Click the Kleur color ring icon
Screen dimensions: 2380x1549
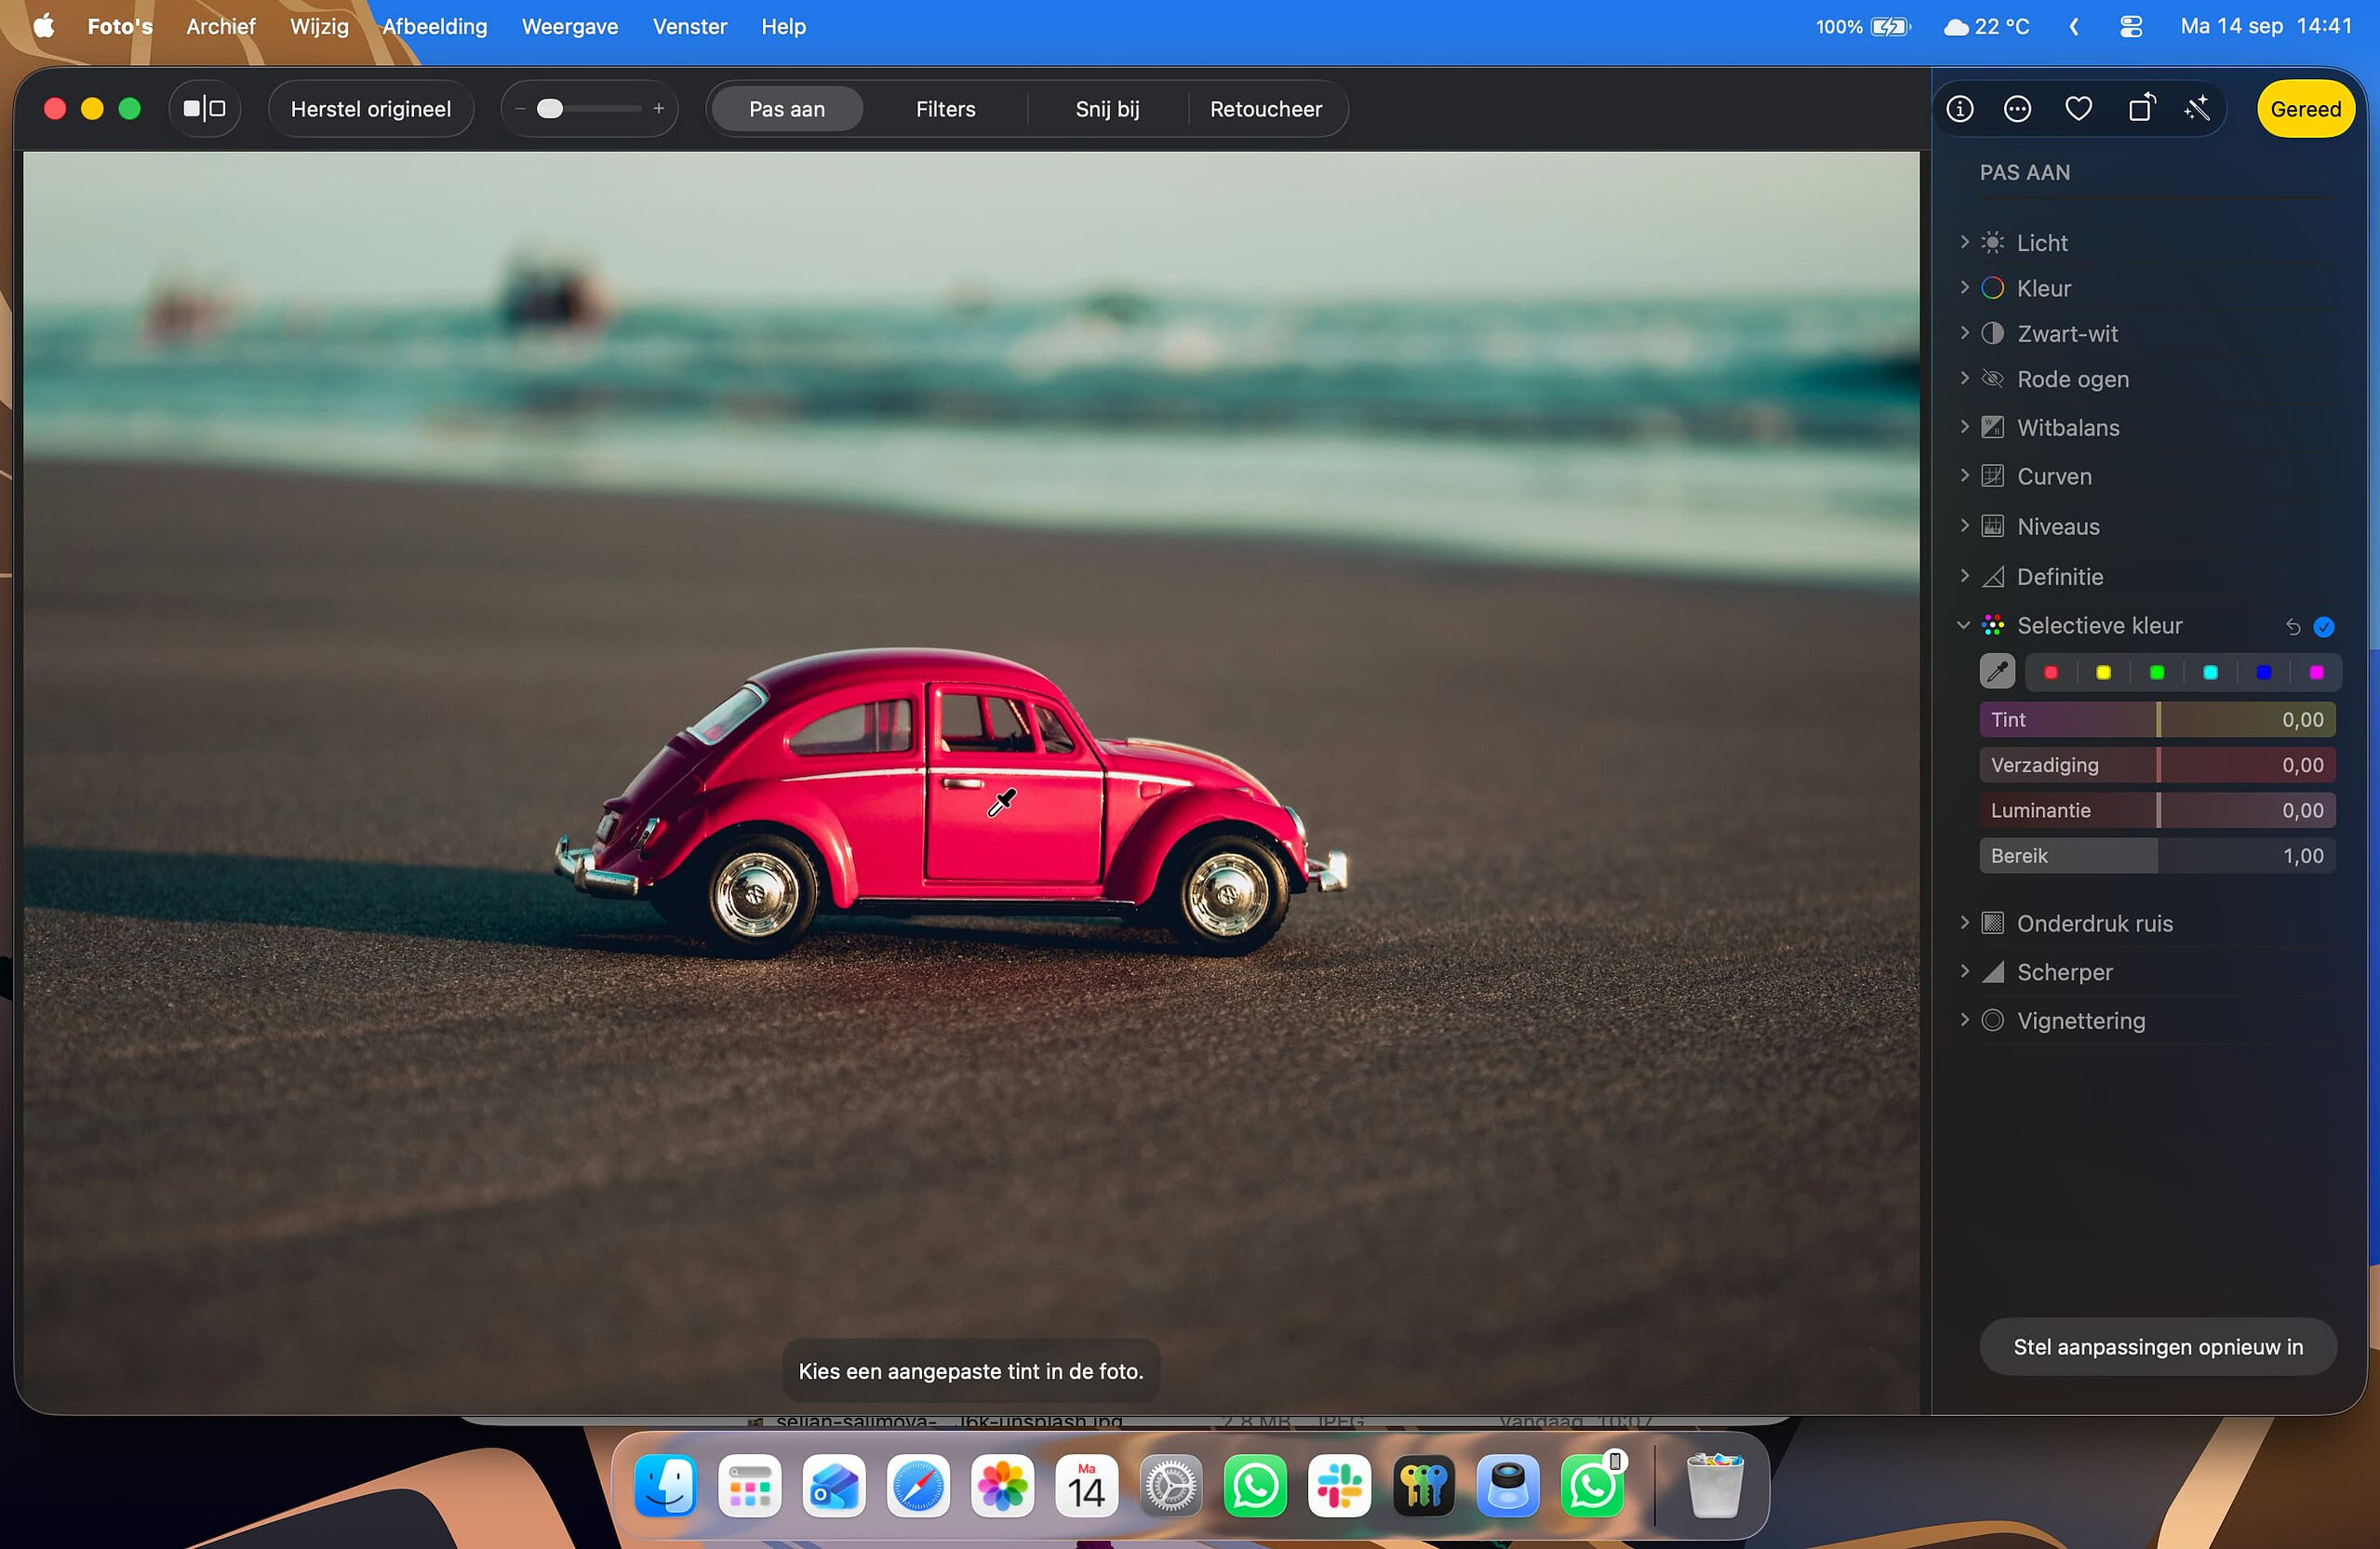(1993, 288)
